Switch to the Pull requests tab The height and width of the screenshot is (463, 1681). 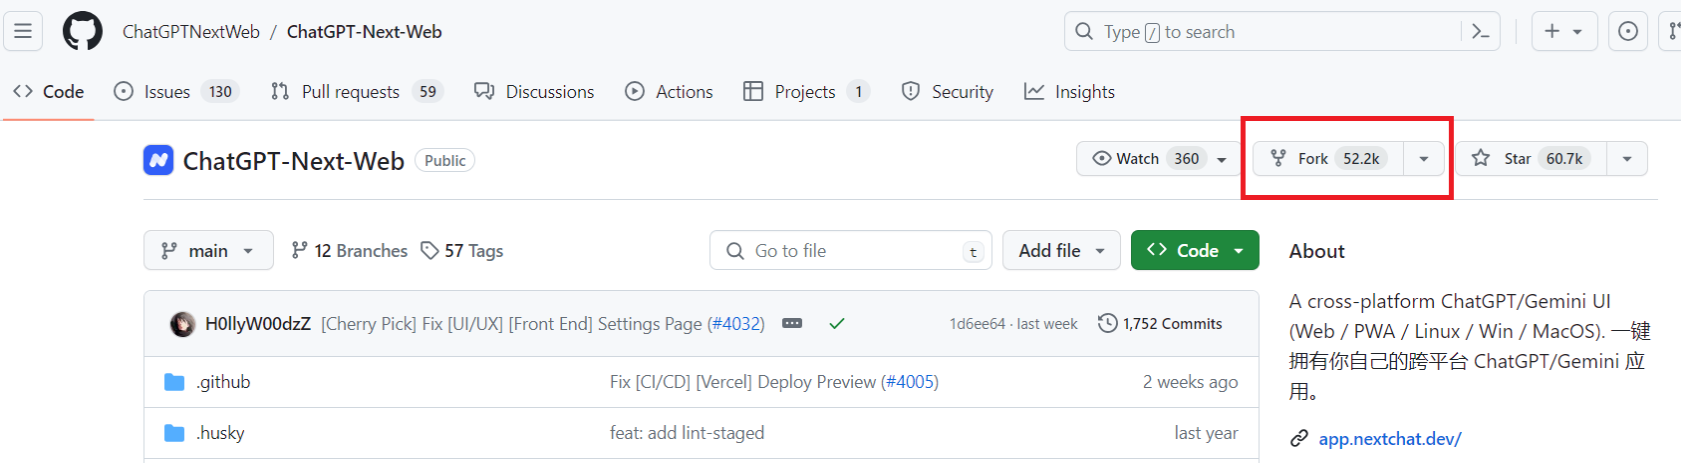coord(350,92)
